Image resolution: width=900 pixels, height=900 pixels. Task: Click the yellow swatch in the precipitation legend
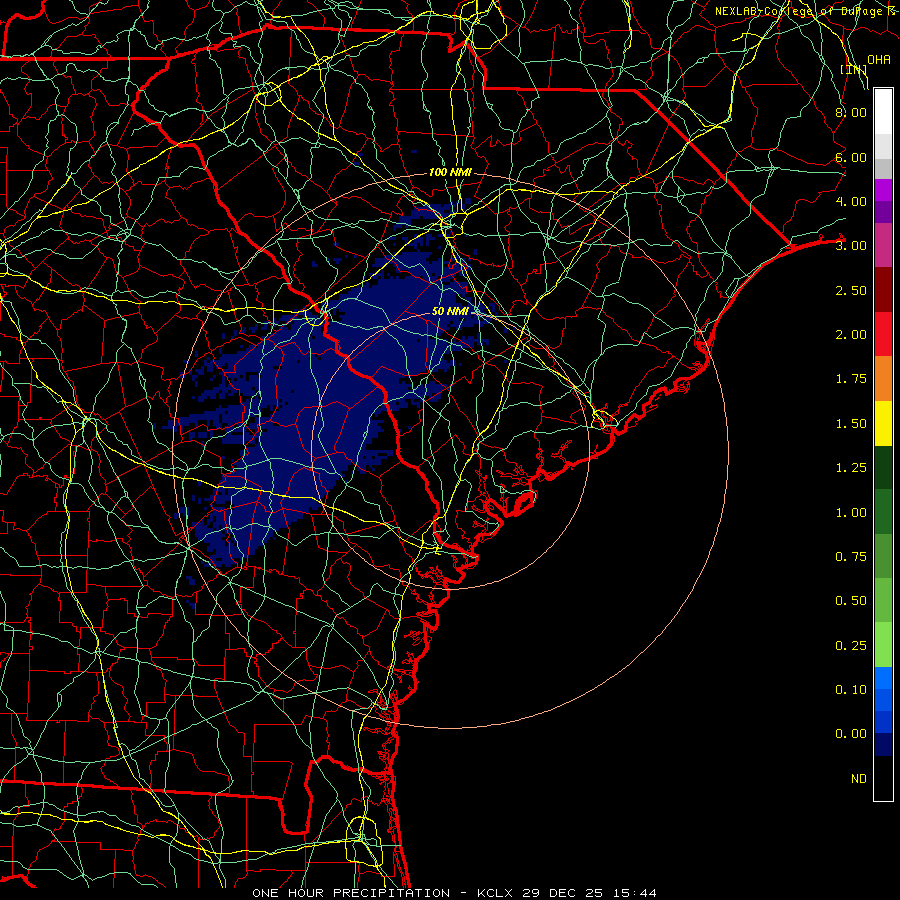pos(883,423)
